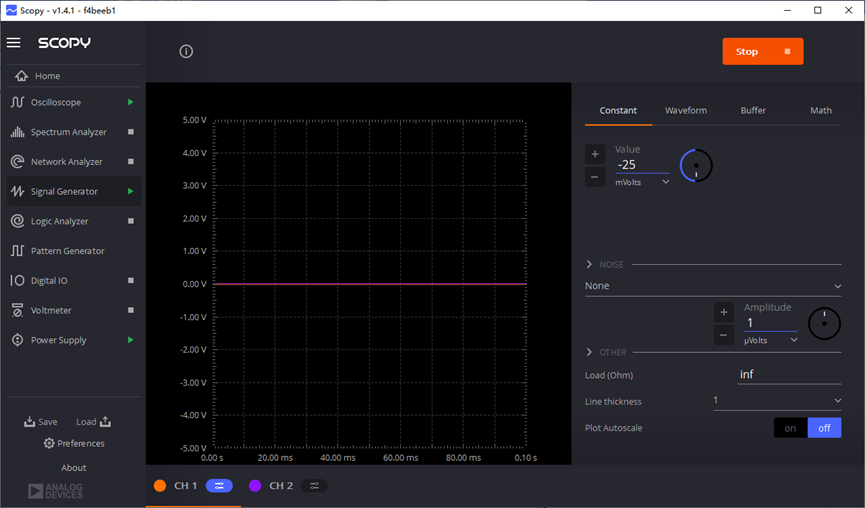Open CH 2 settings menu icon
The height and width of the screenshot is (508, 865).
[x=314, y=486]
